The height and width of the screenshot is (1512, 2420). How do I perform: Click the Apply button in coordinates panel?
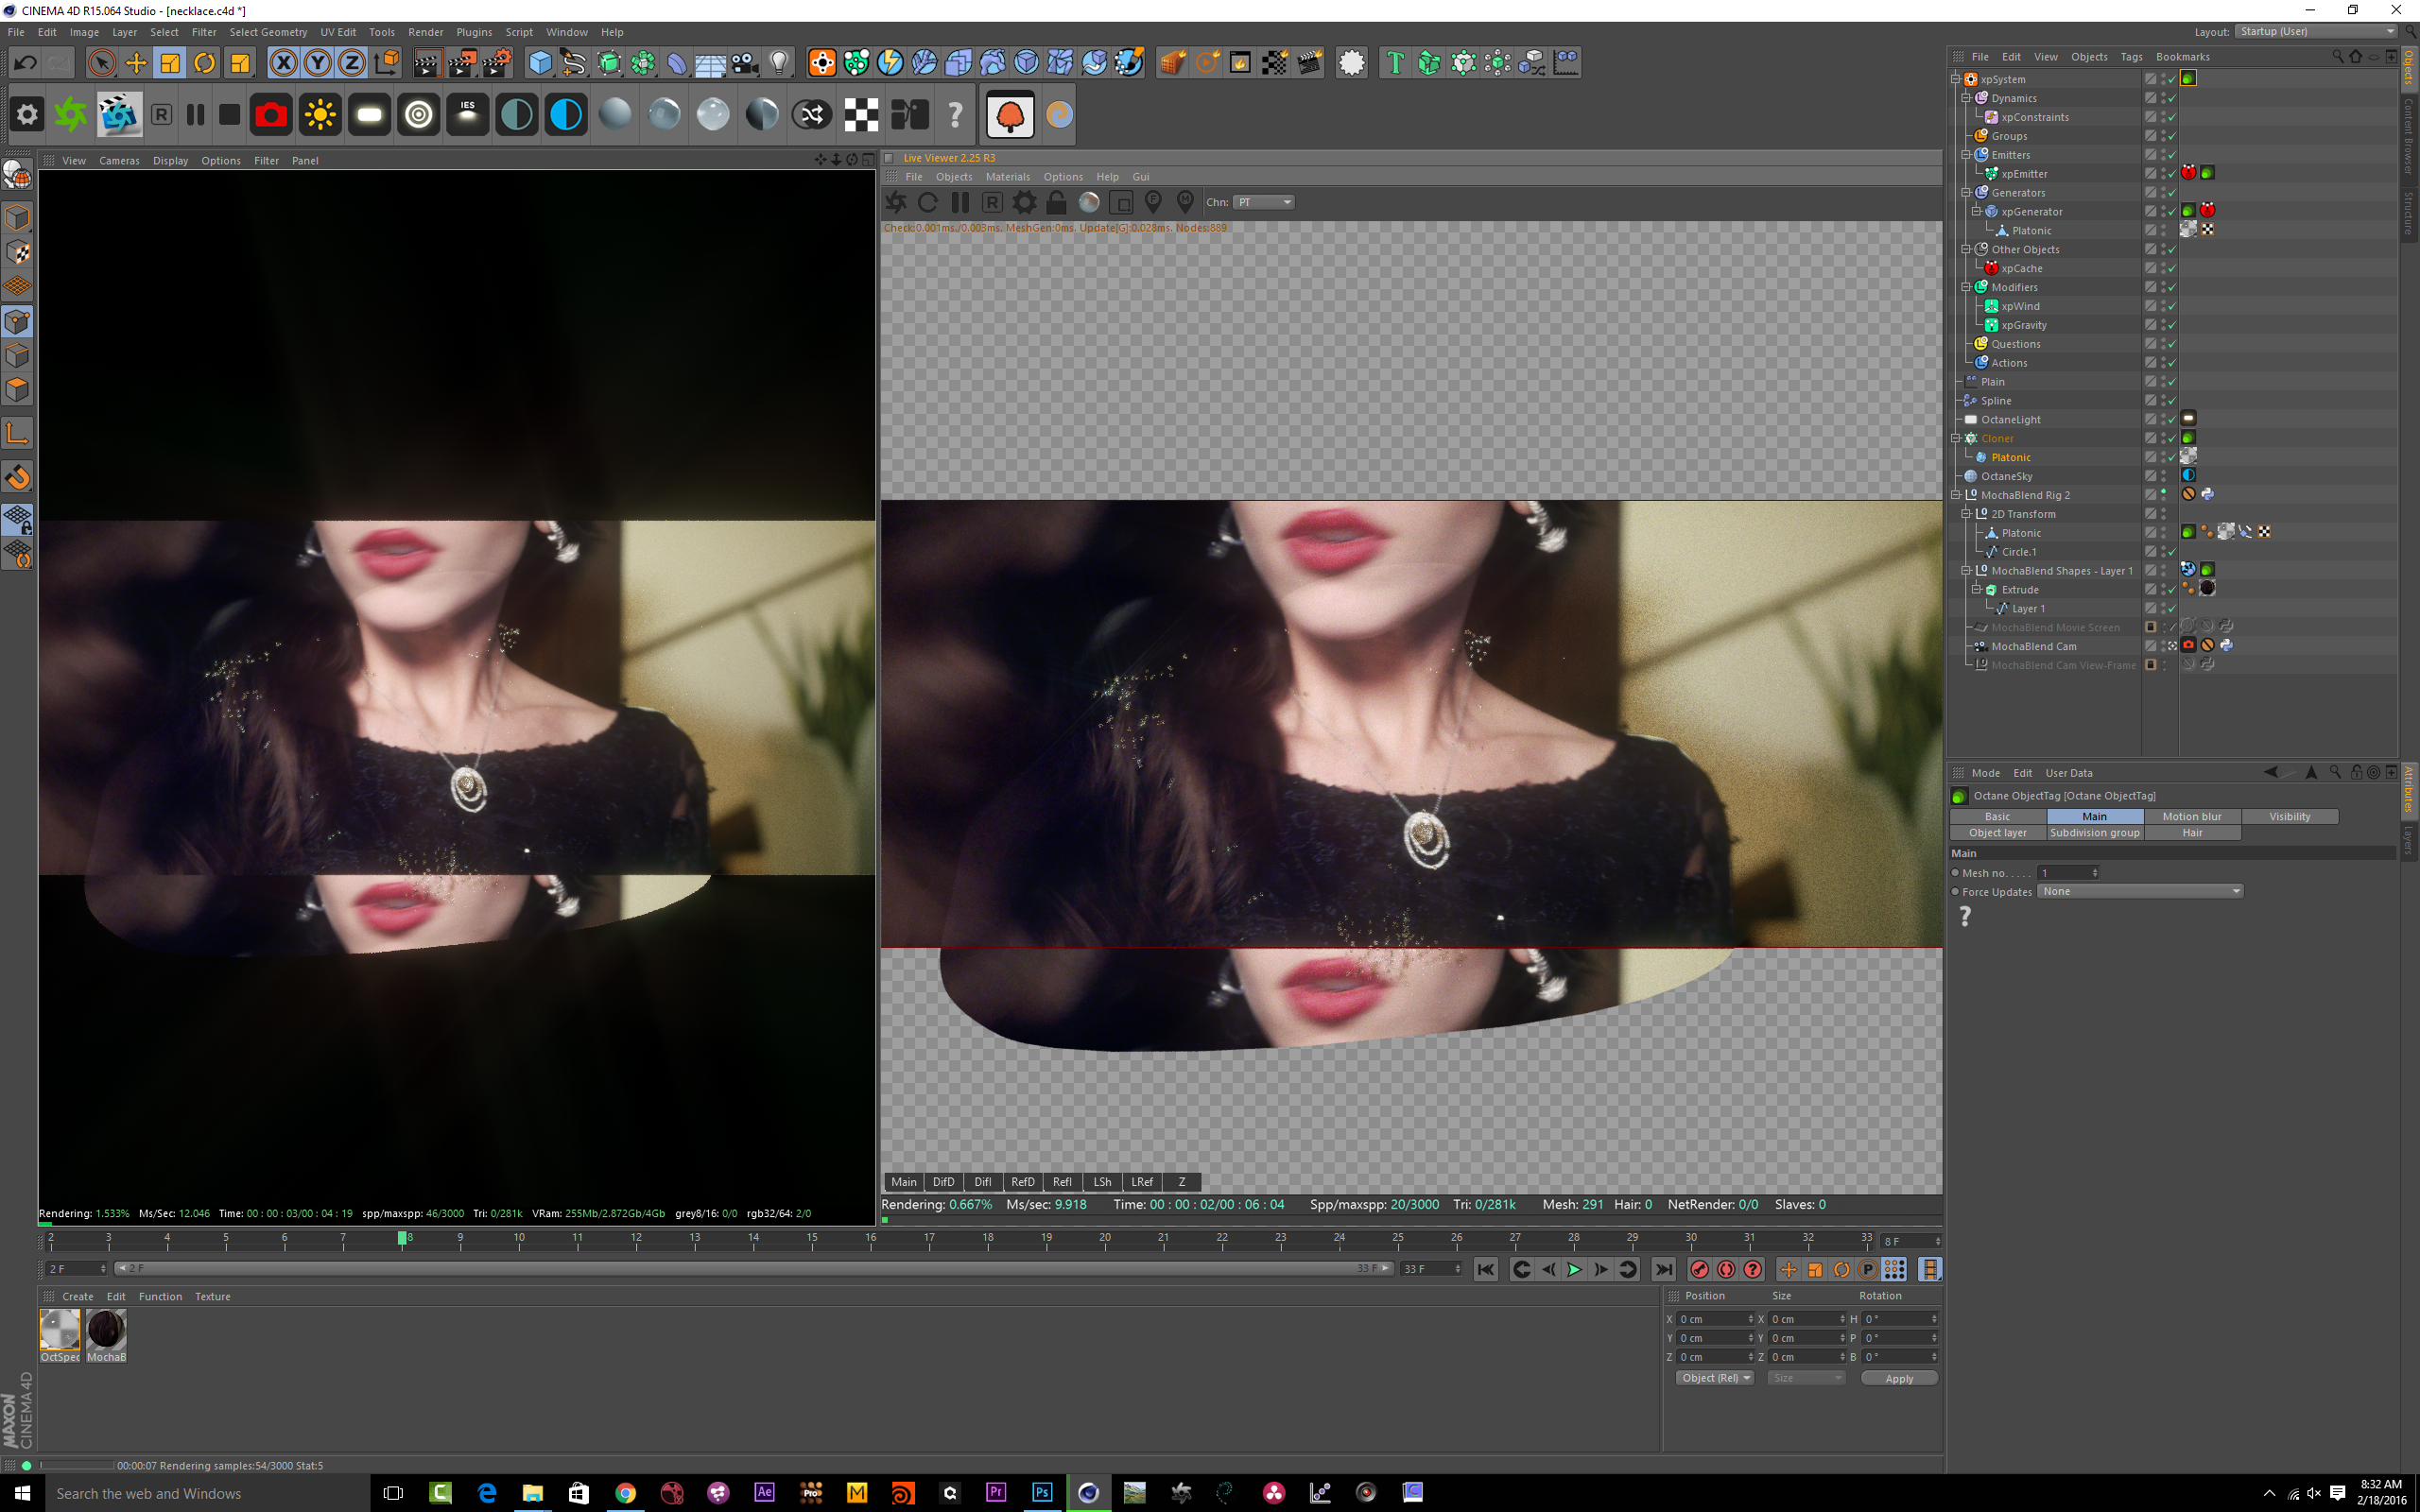click(x=1898, y=1378)
